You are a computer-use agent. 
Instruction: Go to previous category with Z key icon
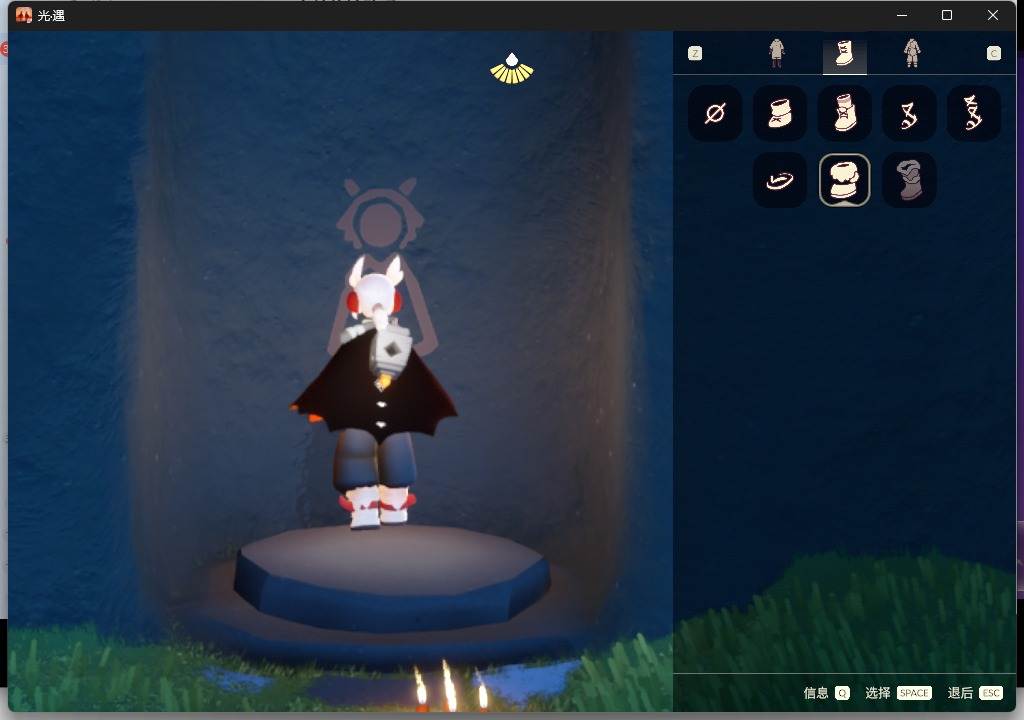[x=695, y=54]
